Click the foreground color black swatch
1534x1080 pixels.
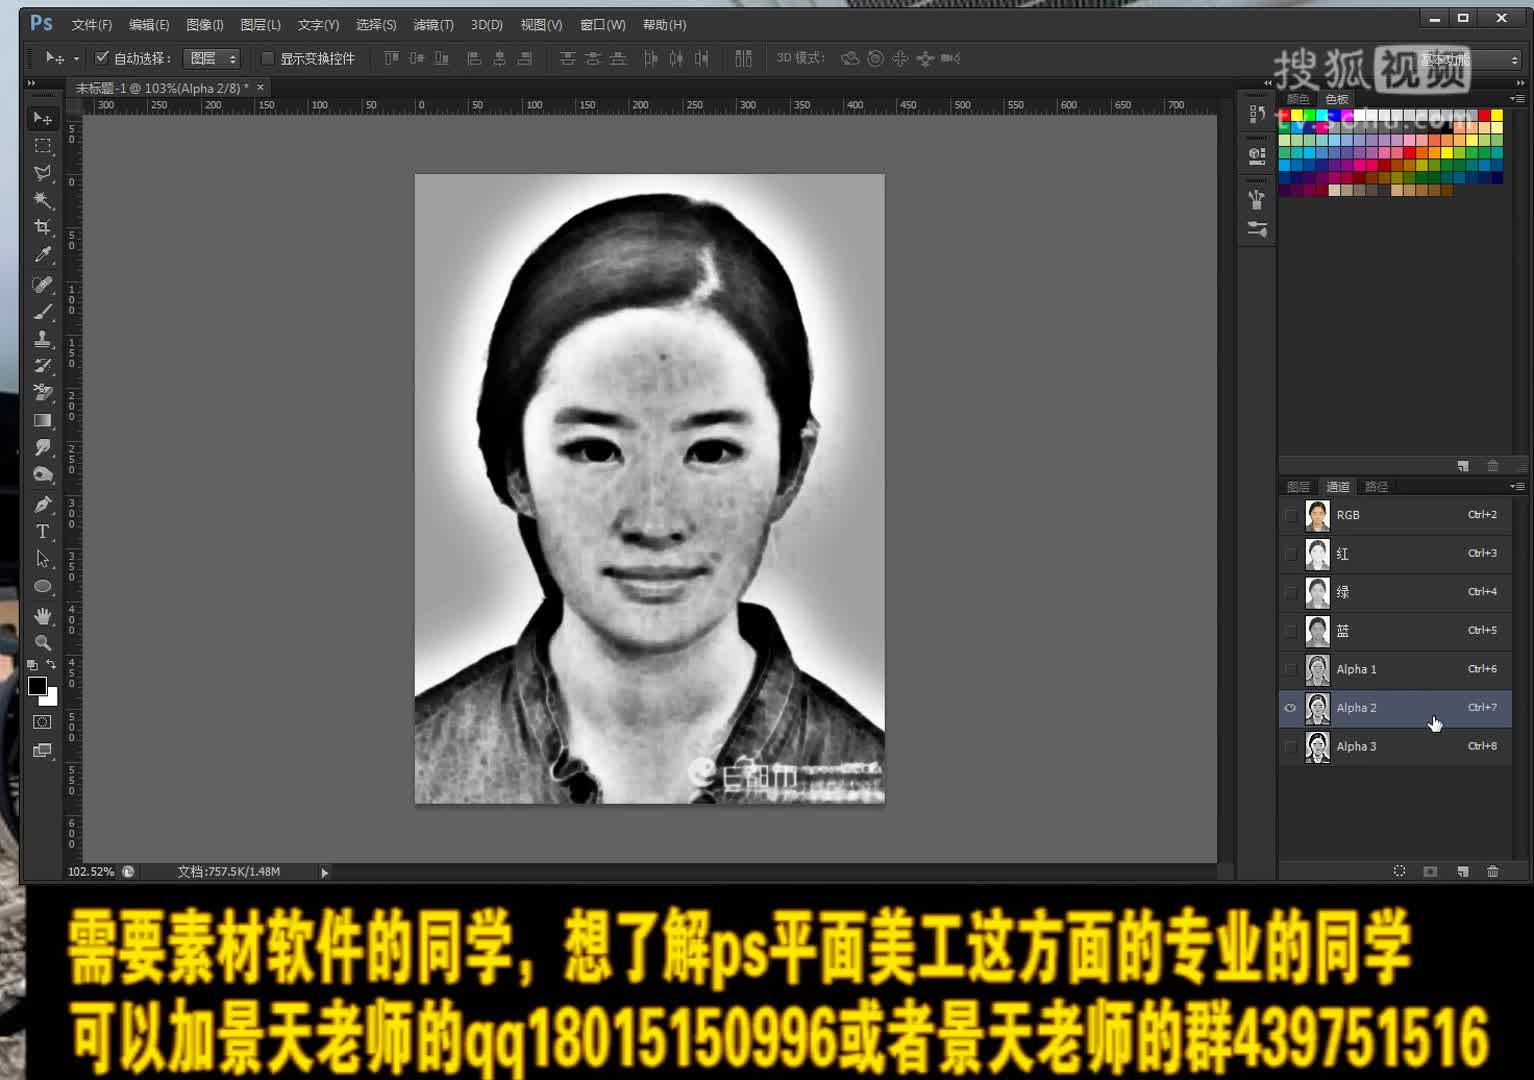[x=36, y=686]
